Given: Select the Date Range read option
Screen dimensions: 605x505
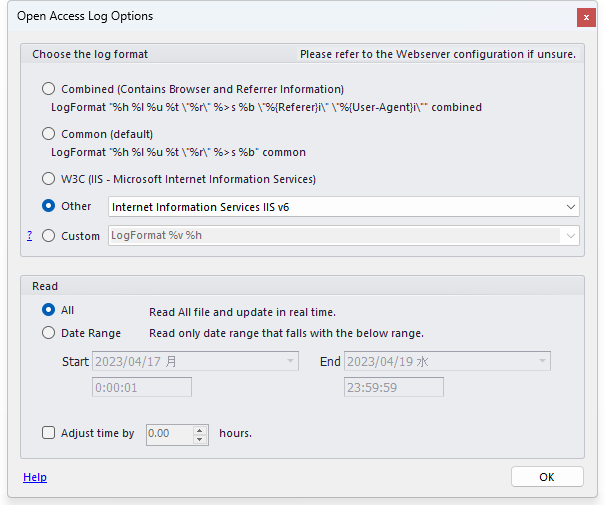Looking at the screenshot, I should point(49,333).
